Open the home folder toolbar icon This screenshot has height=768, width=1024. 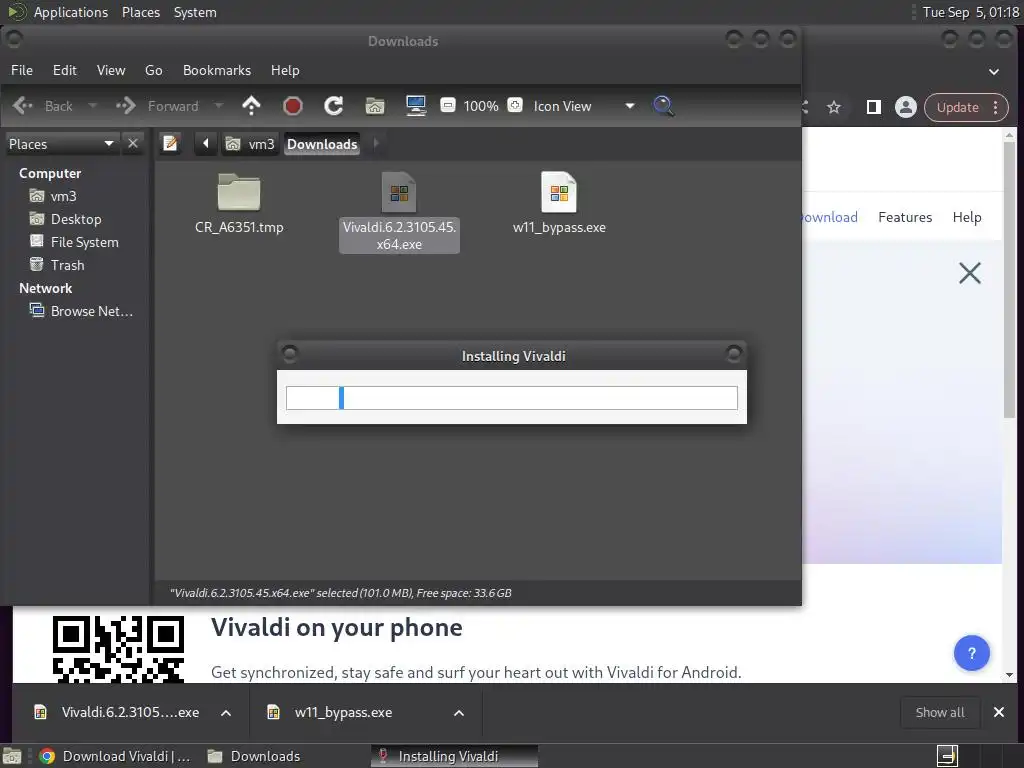(x=375, y=106)
